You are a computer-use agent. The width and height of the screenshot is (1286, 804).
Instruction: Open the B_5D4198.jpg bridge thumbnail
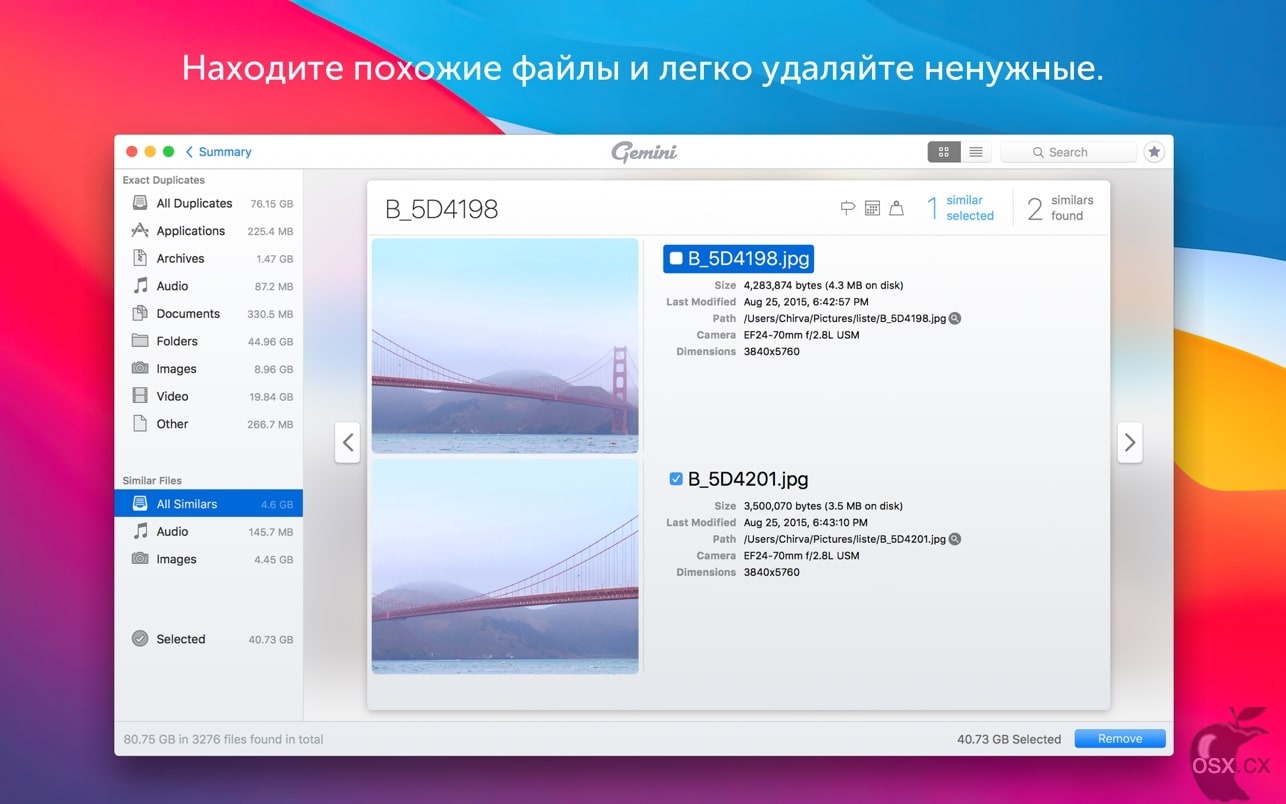coord(505,346)
